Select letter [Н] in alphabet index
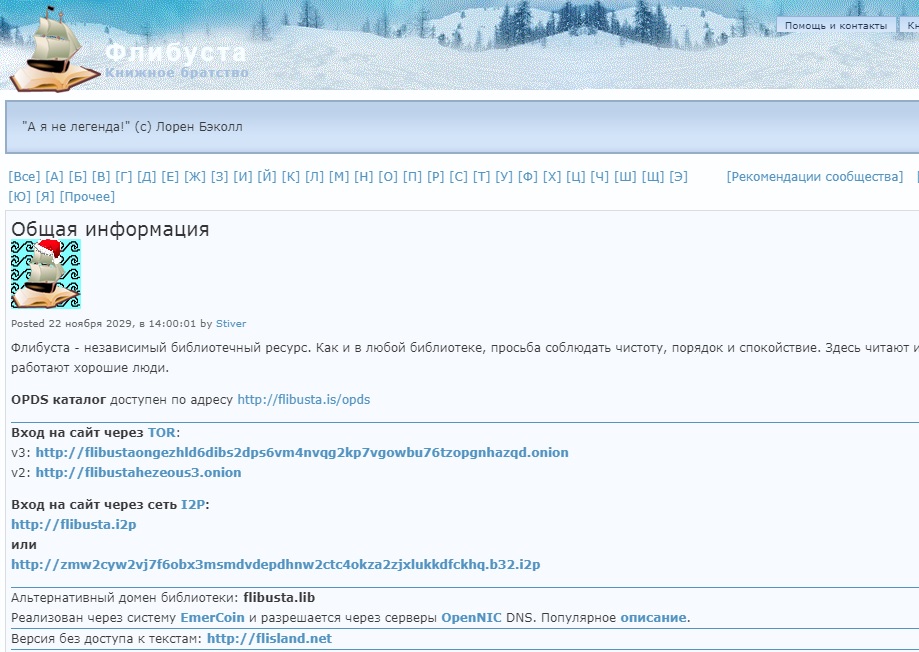 coord(363,176)
